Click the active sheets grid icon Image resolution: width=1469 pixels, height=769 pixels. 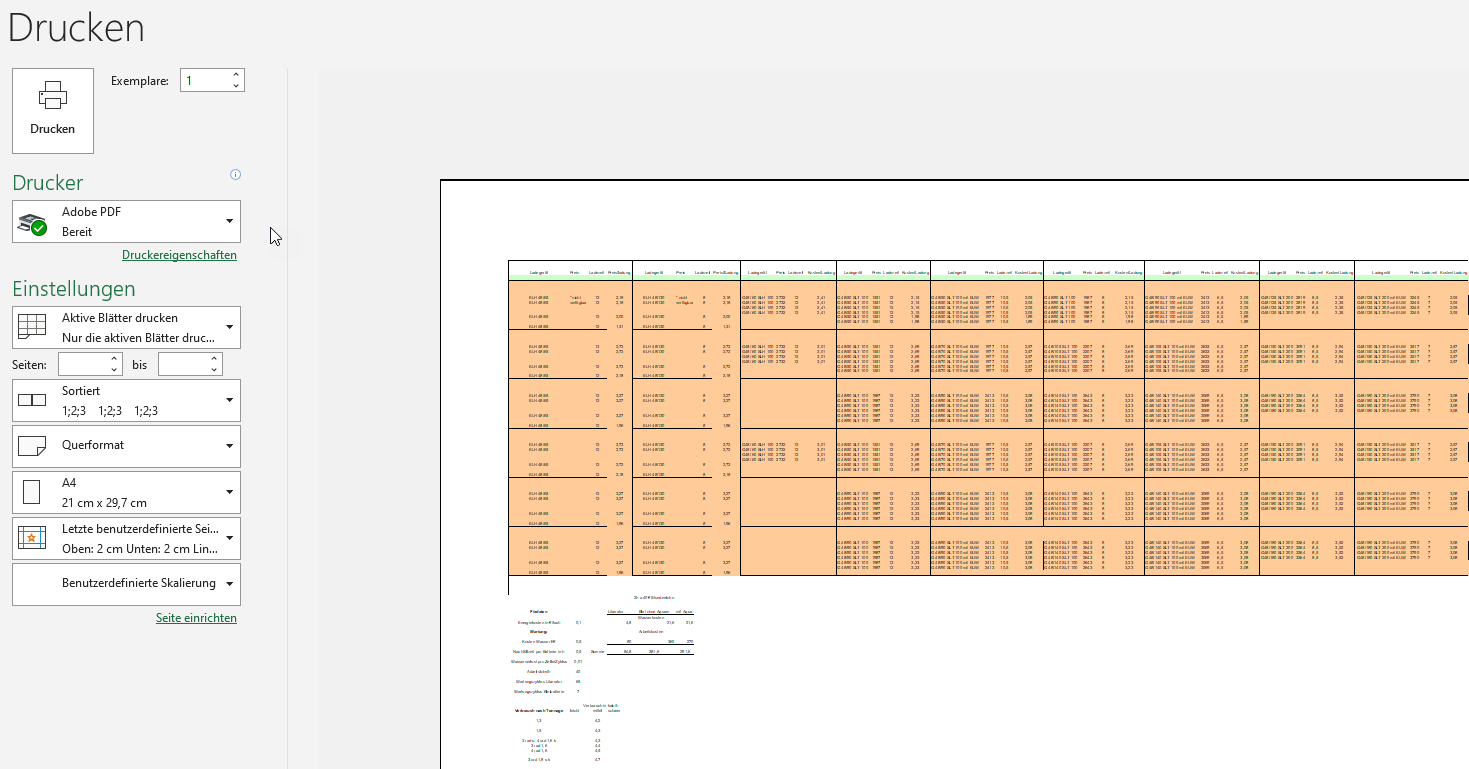pyautogui.click(x=33, y=327)
